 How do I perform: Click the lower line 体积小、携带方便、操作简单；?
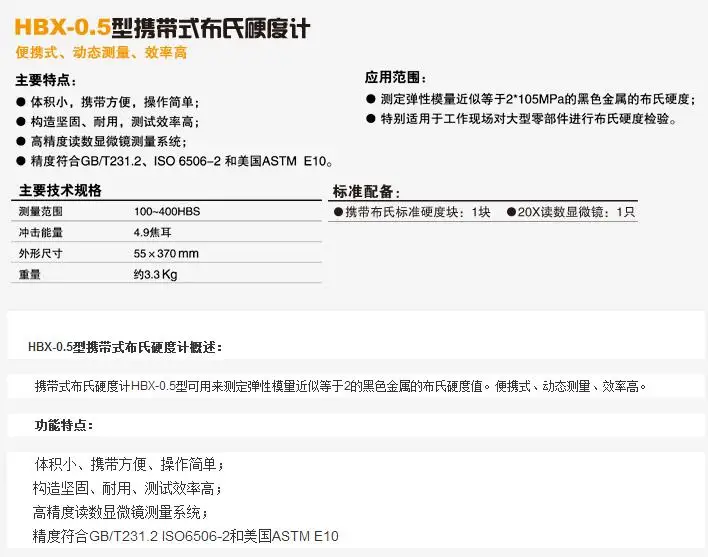coord(129,464)
